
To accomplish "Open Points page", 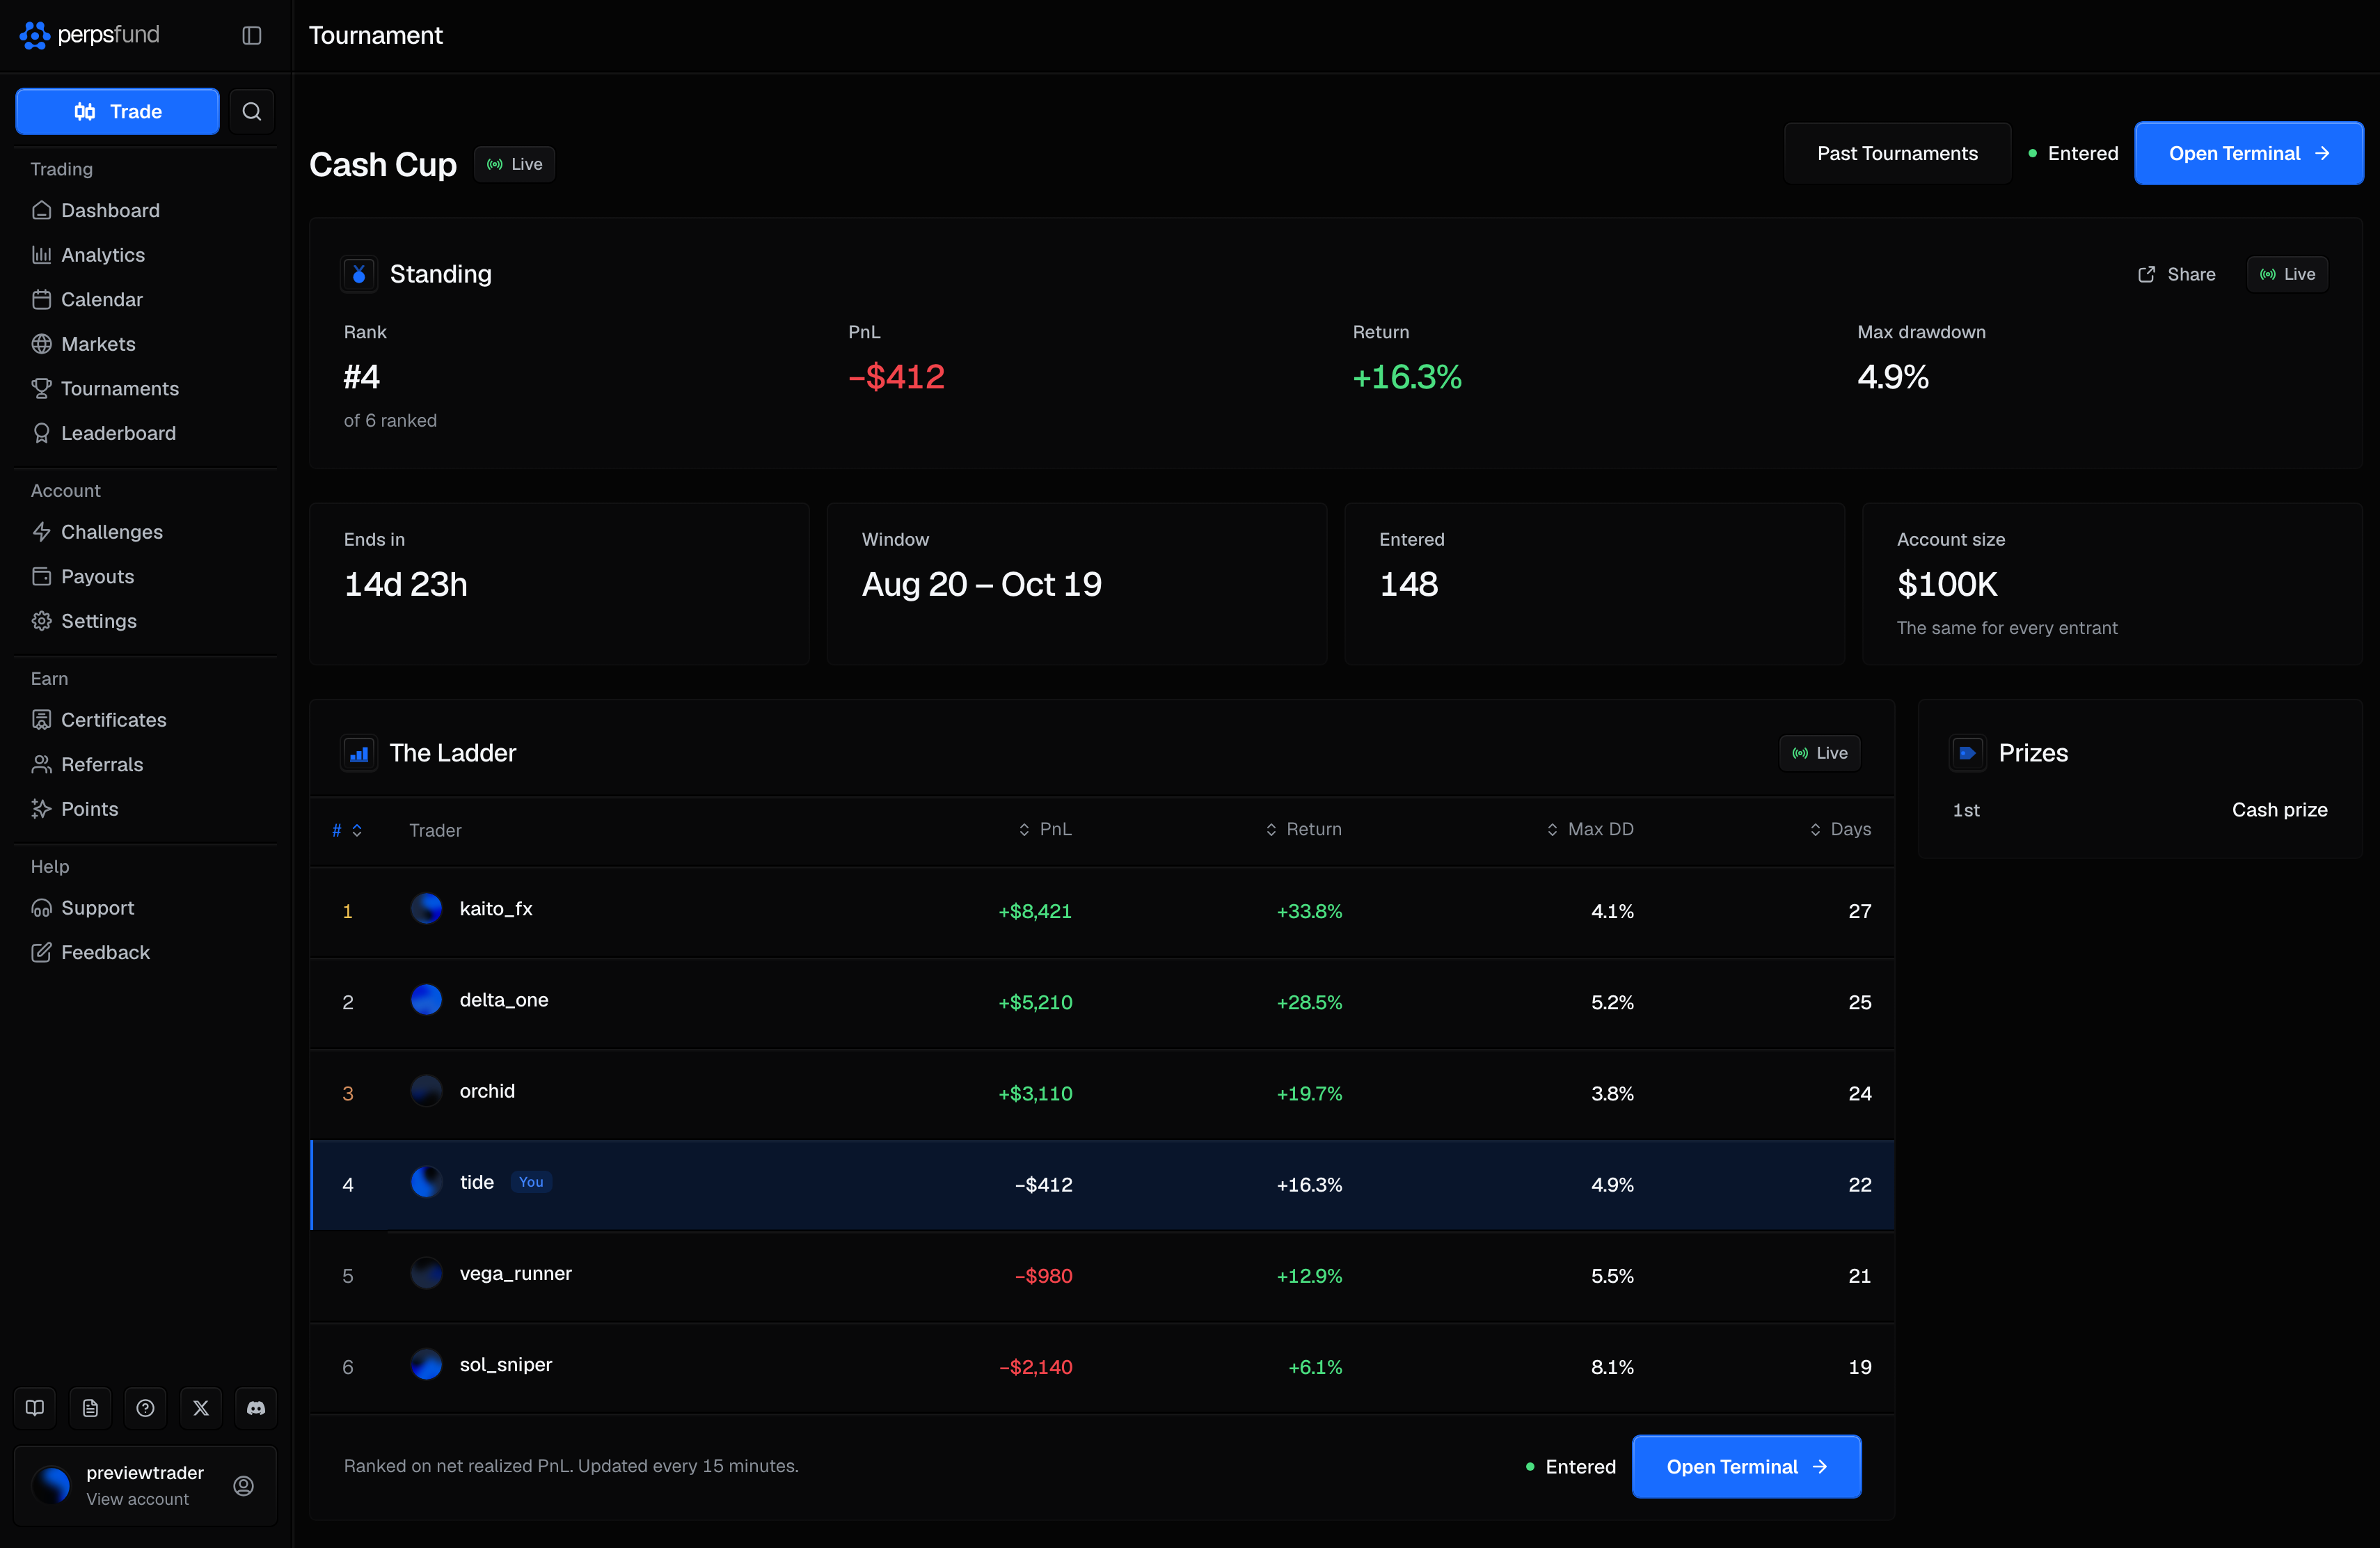I will pyautogui.click(x=146, y=809).
